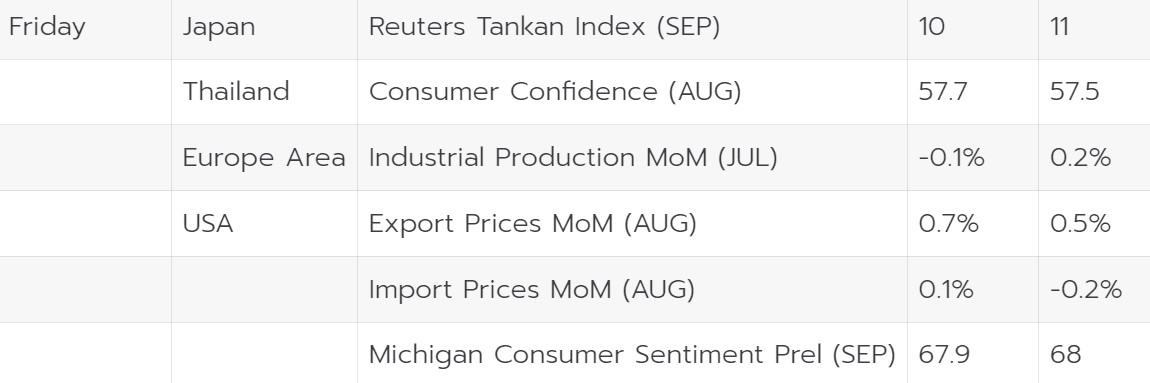
Task: Click Reuters Tankan Index (SEP) entry
Action: click(544, 27)
